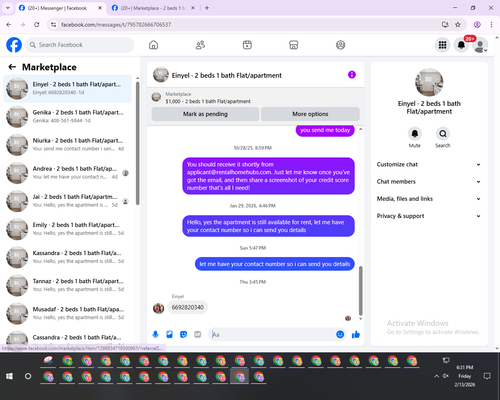This screenshot has width=500, height=400.
Task: Focus the Search Facebook box
Action: coord(80,45)
